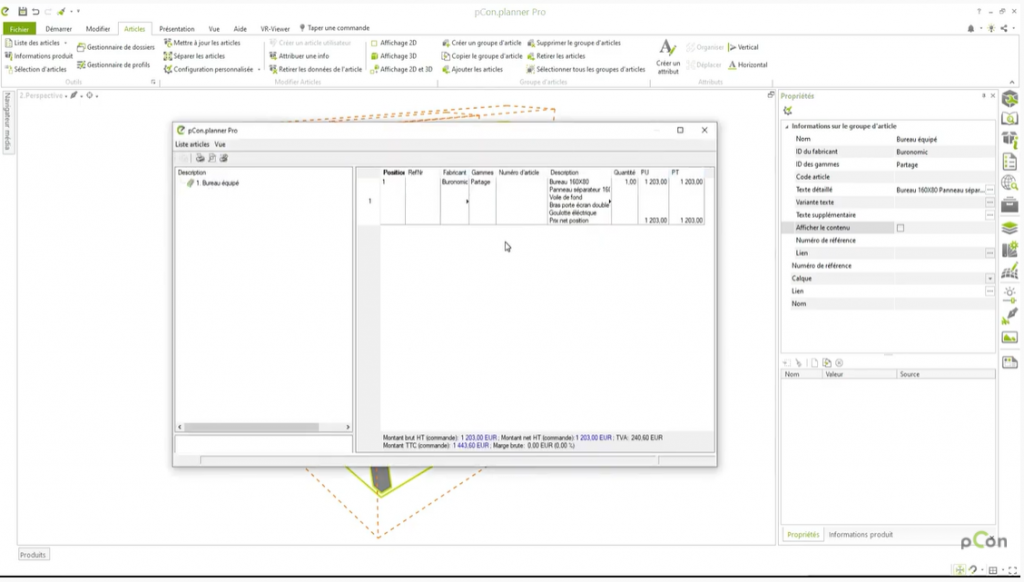Click the Créer un attribut button
The width and height of the screenshot is (1024, 582).
point(668,56)
